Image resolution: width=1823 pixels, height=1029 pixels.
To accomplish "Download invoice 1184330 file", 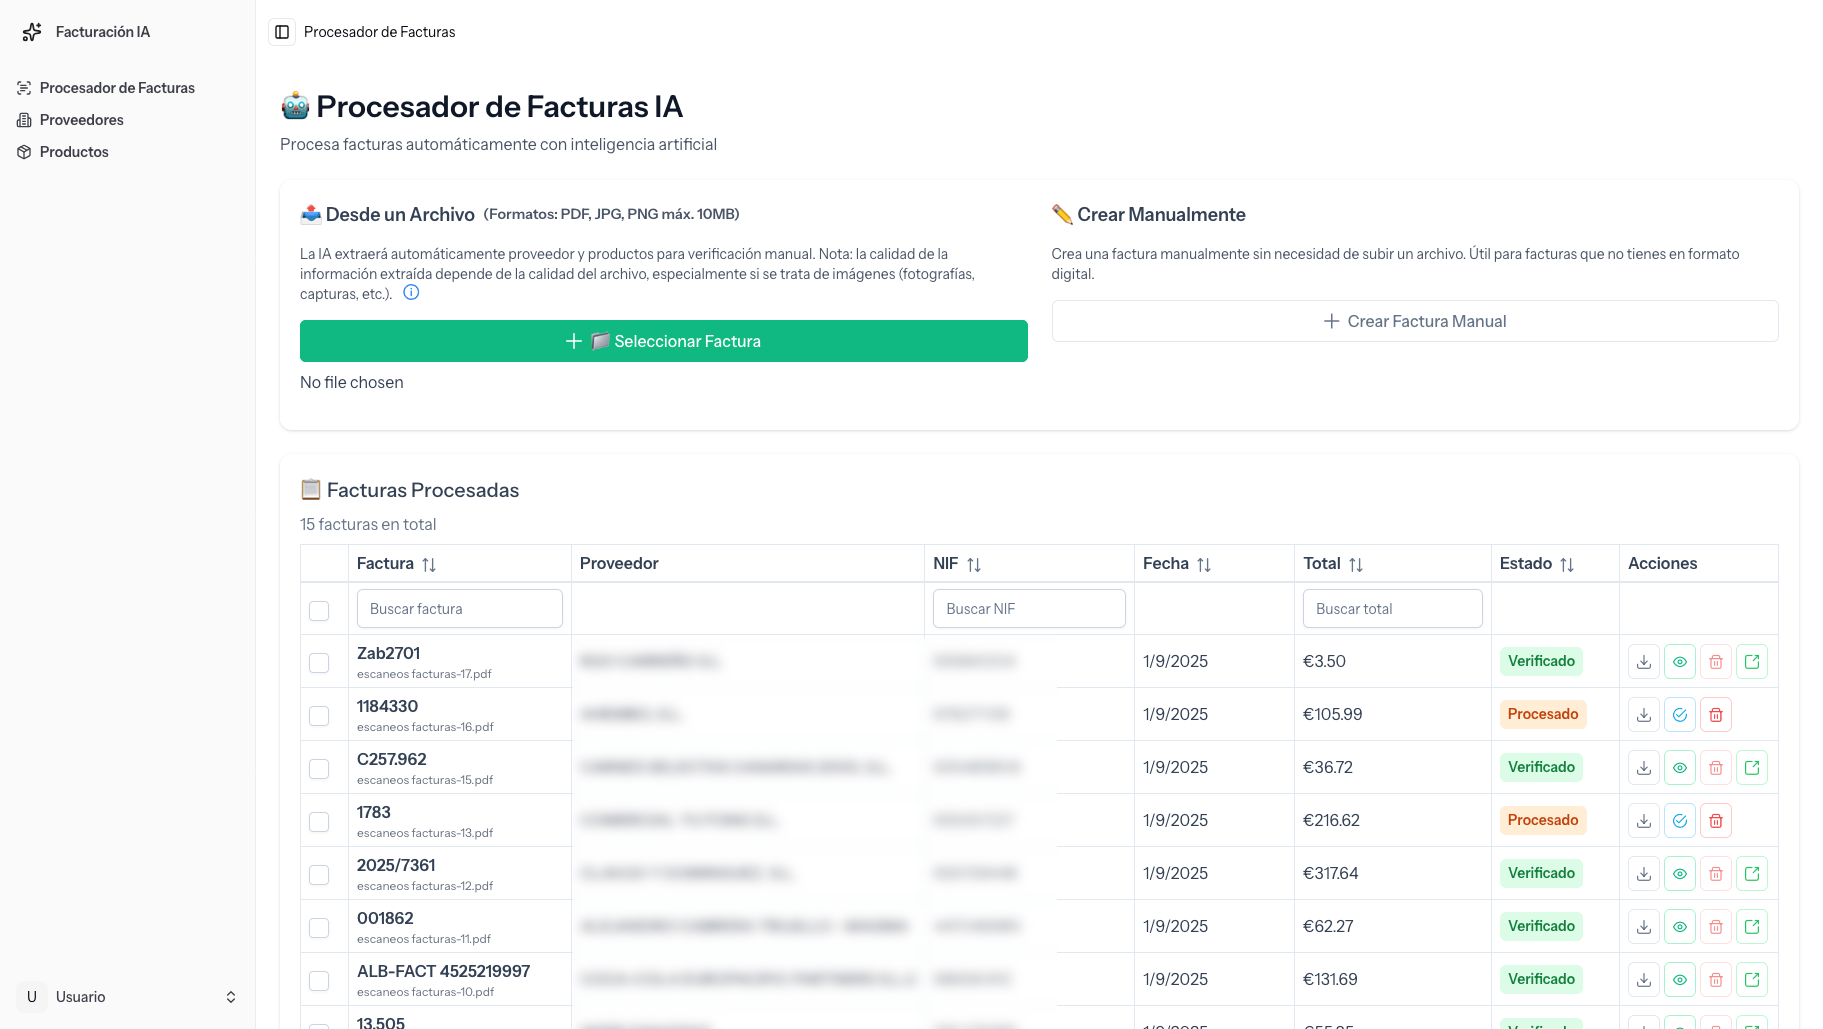I will 1644,715.
